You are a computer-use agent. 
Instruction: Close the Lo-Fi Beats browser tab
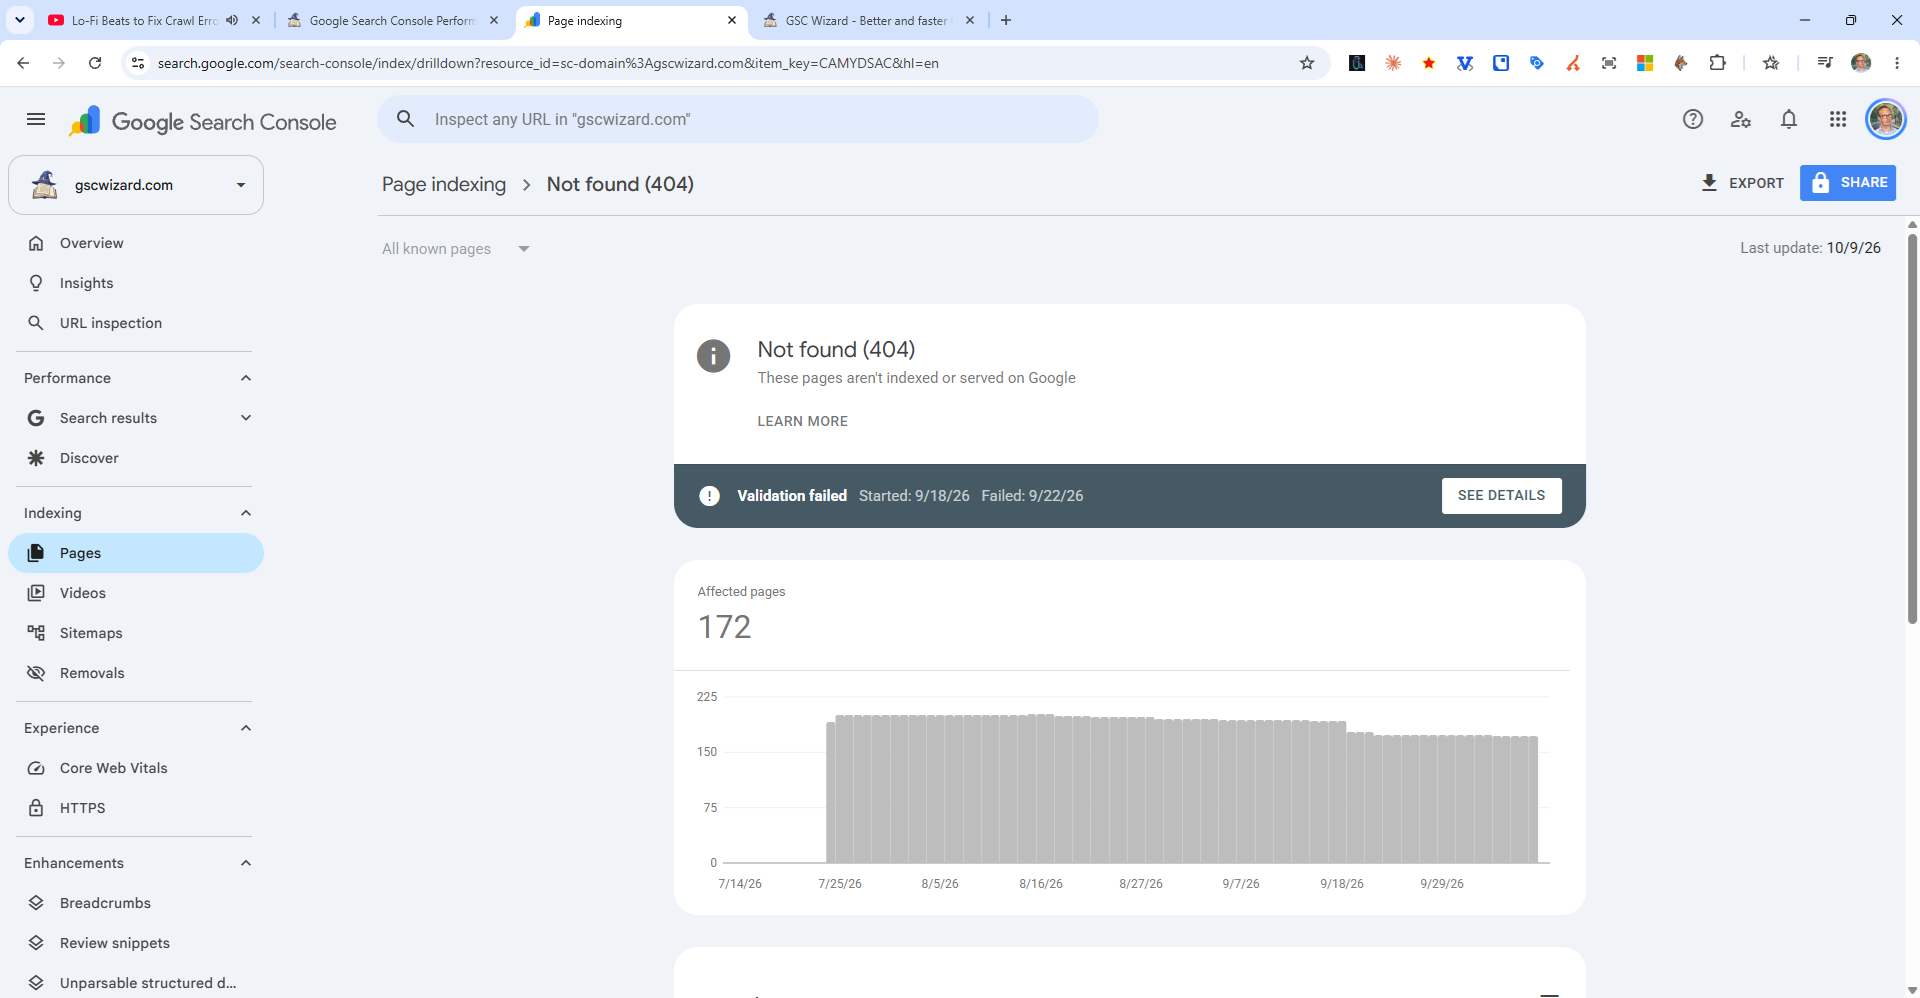[x=256, y=20]
